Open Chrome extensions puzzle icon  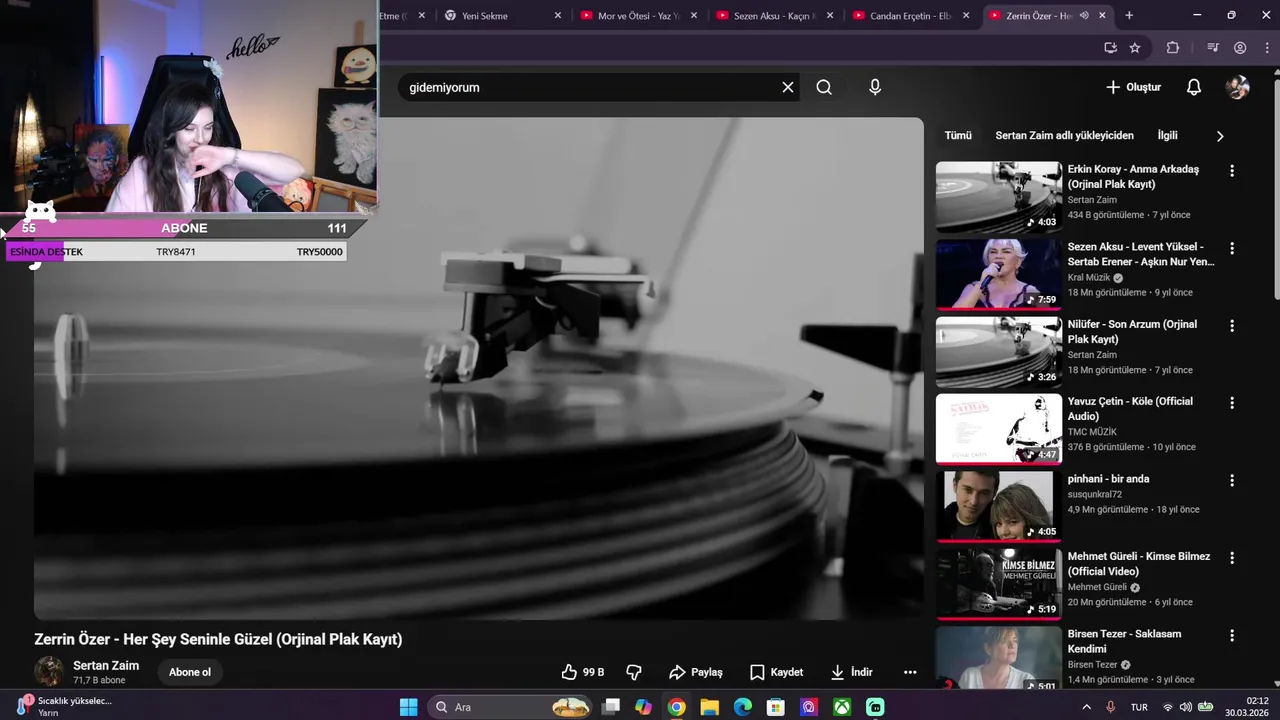click(1173, 47)
